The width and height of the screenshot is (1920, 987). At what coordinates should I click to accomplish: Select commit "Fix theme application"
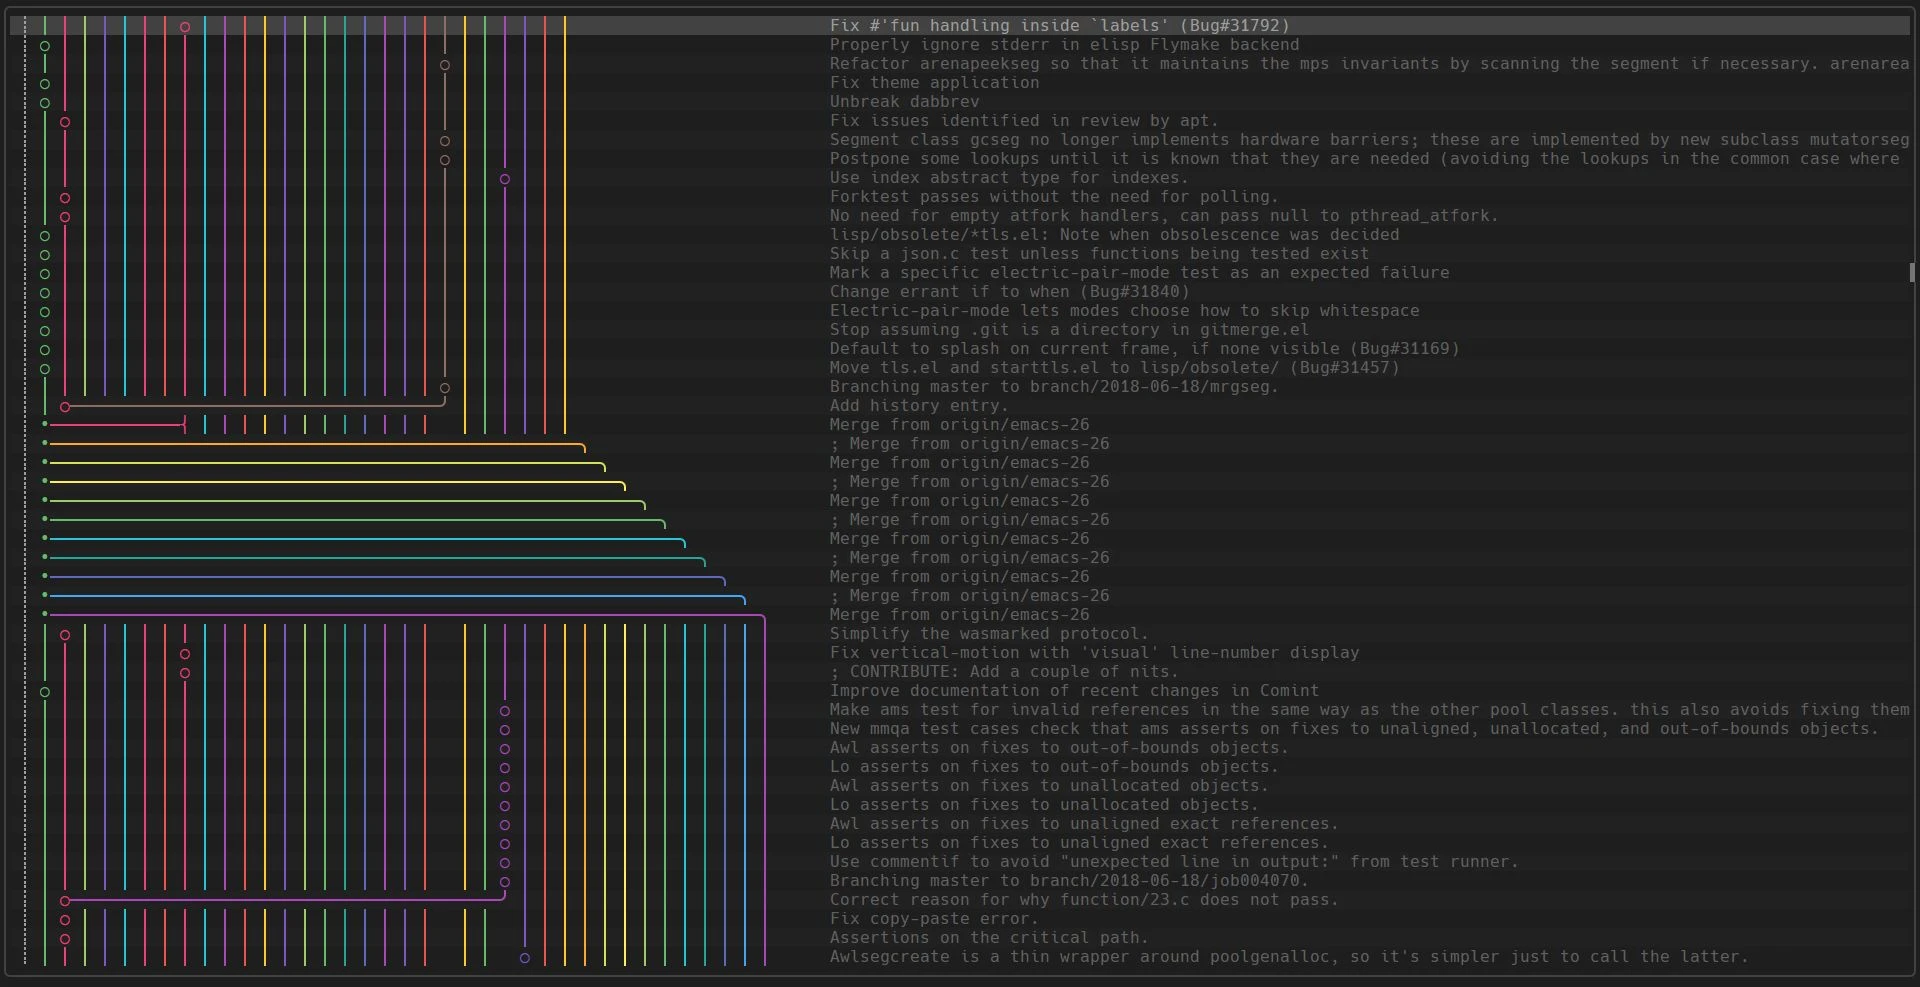(934, 83)
